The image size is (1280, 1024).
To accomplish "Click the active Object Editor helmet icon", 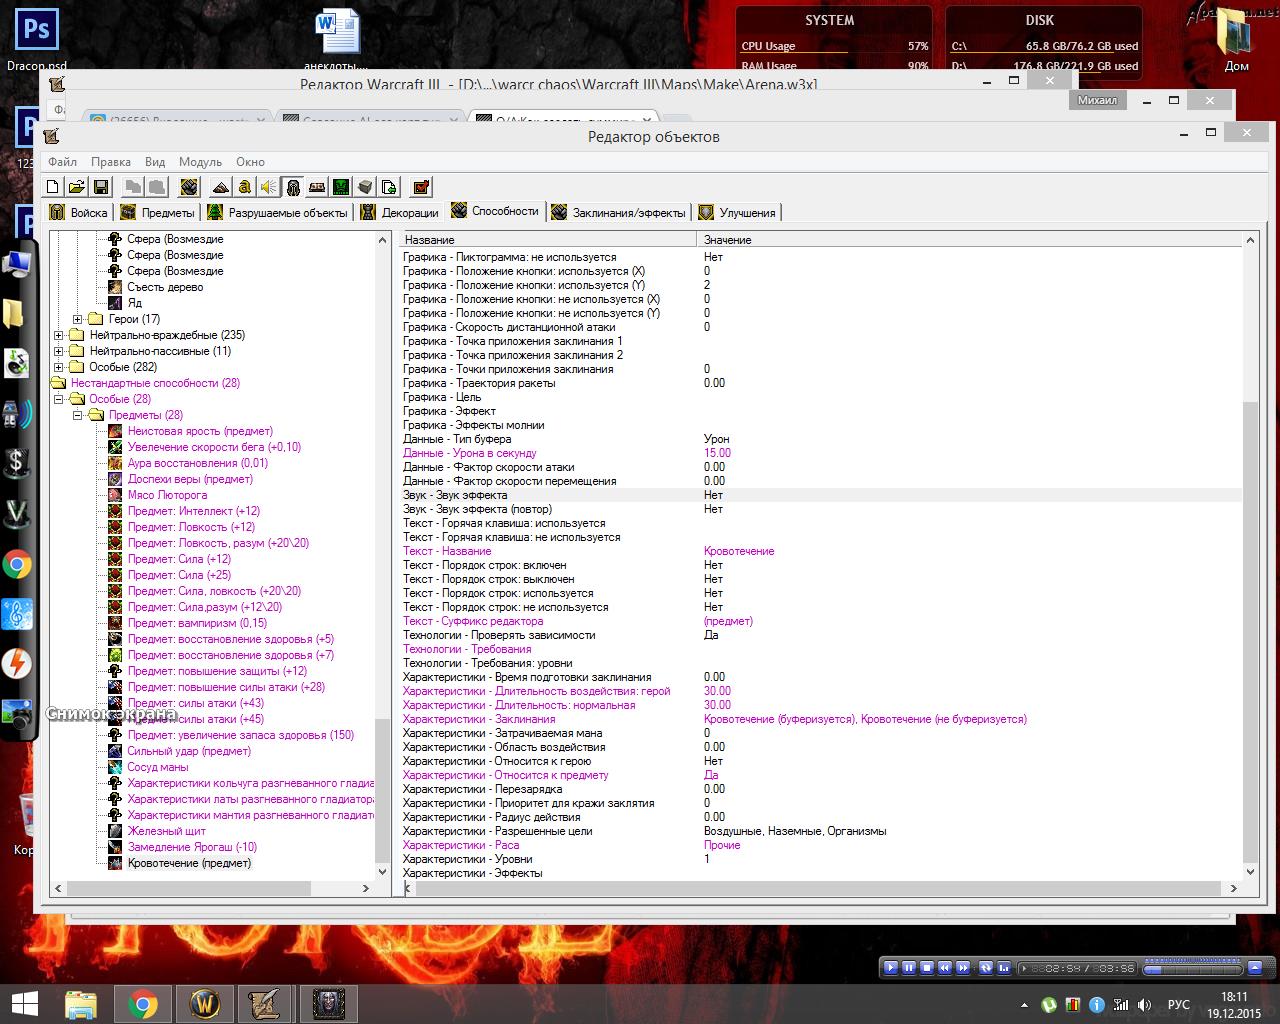I will (x=293, y=187).
